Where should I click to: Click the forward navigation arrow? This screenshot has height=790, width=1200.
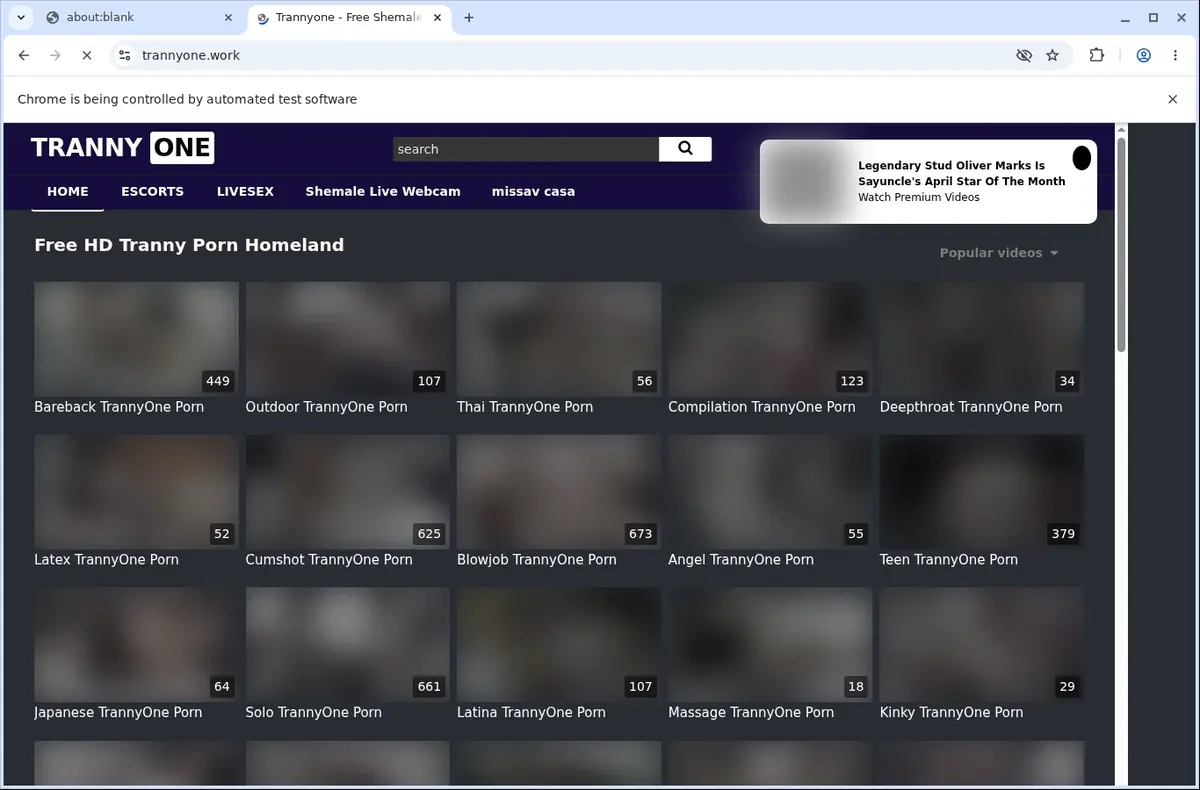[x=55, y=56]
